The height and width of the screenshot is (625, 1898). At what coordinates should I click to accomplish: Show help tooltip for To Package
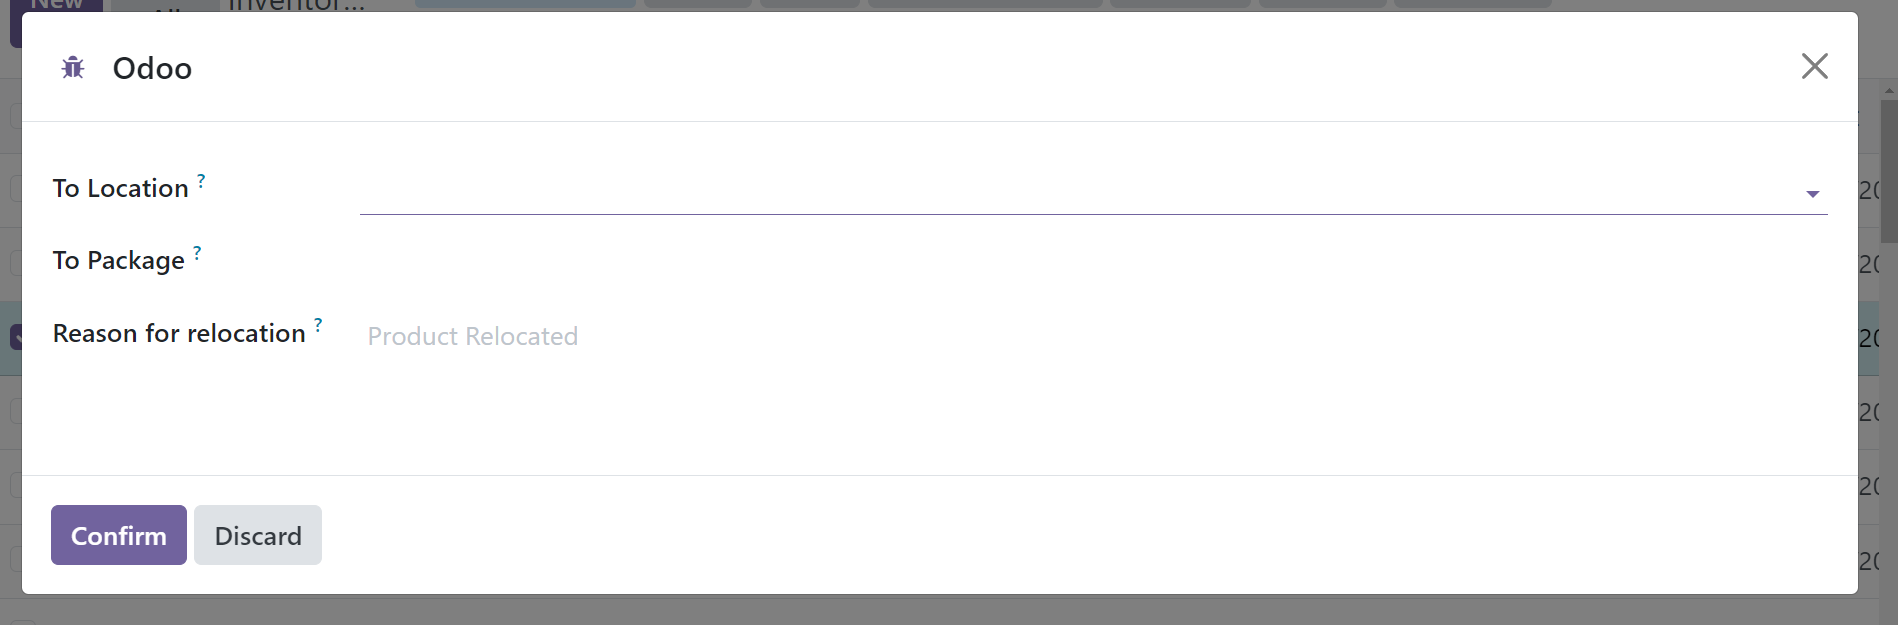click(197, 252)
